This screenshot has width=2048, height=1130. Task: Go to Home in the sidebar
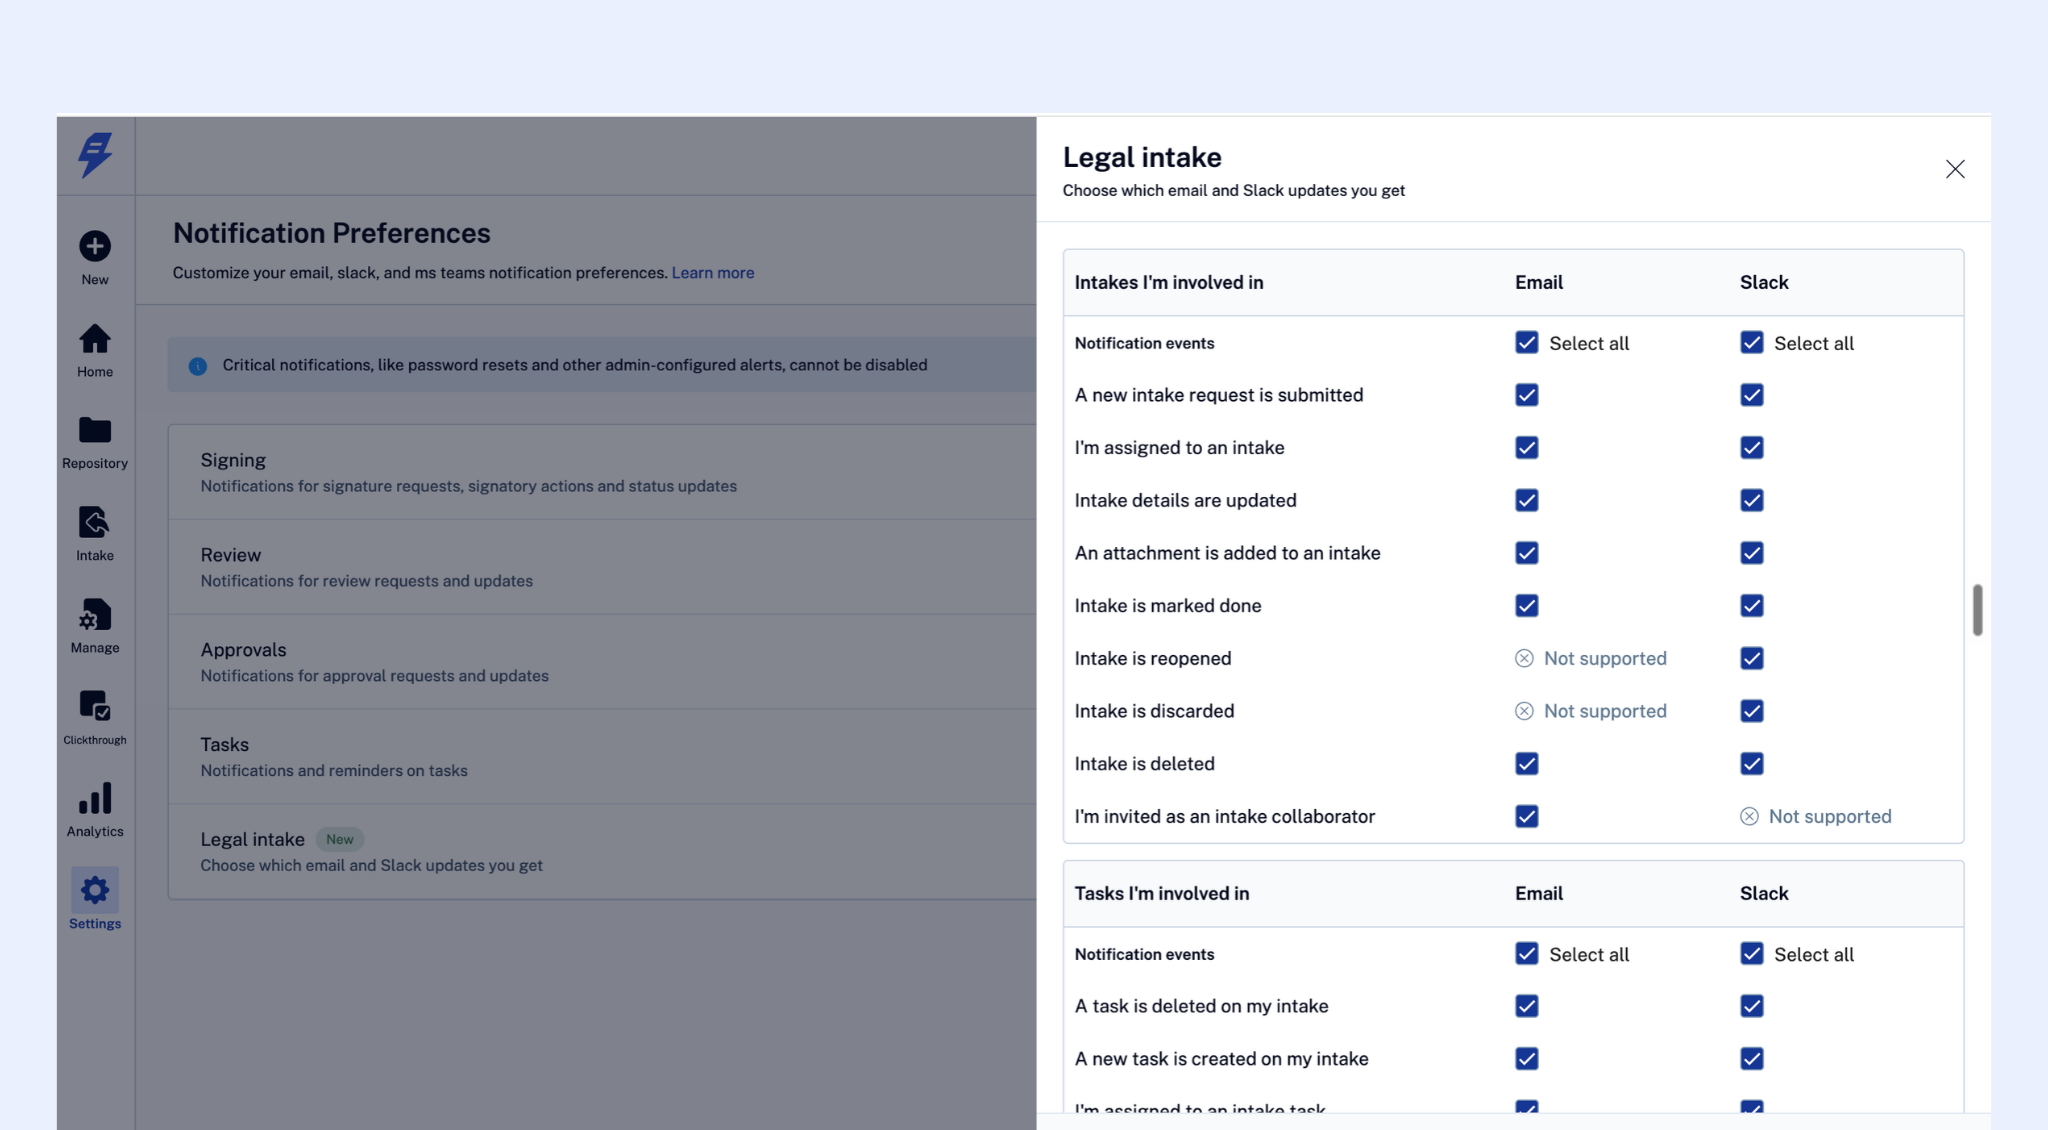[x=95, y=339]
